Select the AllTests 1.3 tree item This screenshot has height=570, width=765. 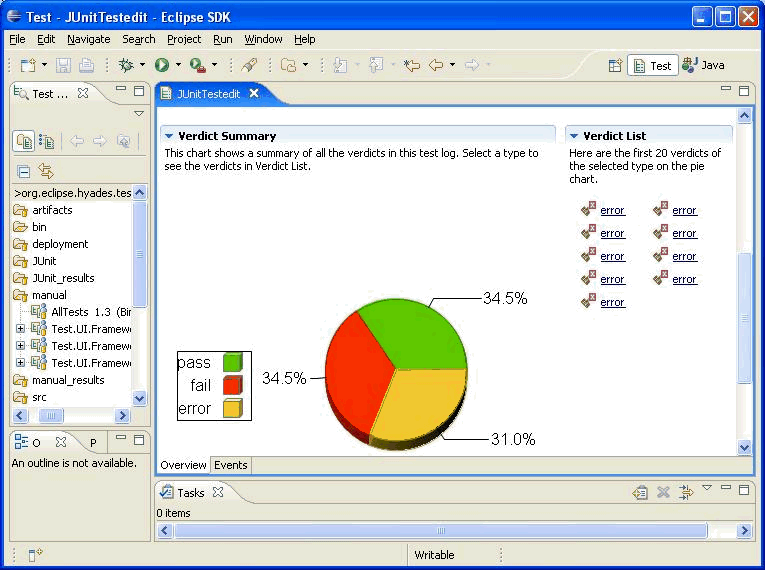pyautogui.click(x=90, y=312)
